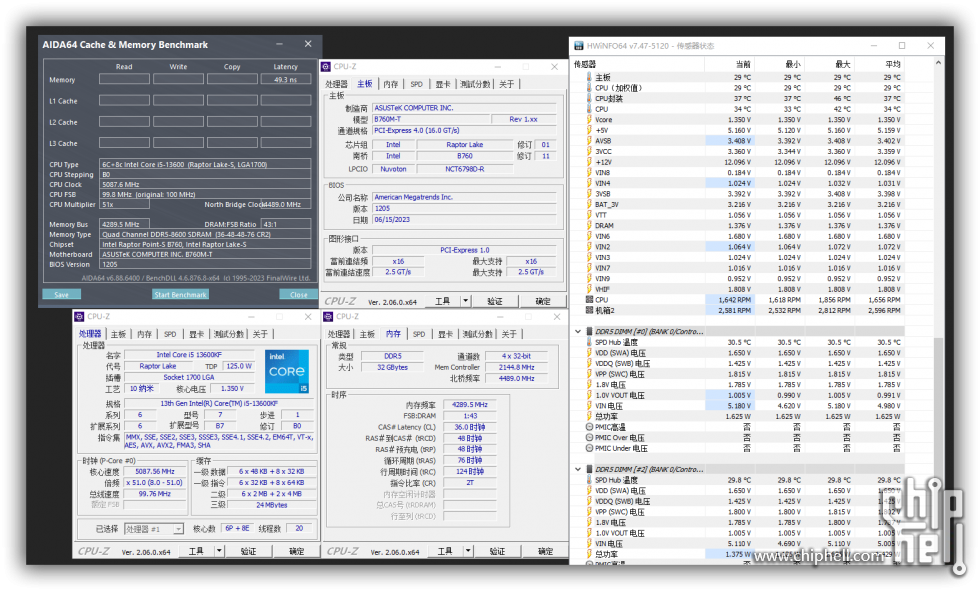980x591 pixels.
Task: Click Intel Core i5 logo badge
Action: tap(287, 371)
